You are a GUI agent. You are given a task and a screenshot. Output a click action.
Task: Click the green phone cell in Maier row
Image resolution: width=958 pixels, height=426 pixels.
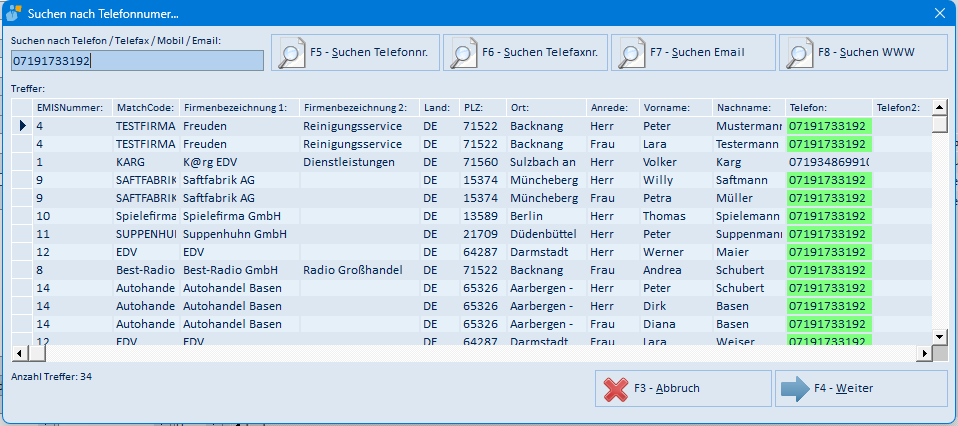829,252
